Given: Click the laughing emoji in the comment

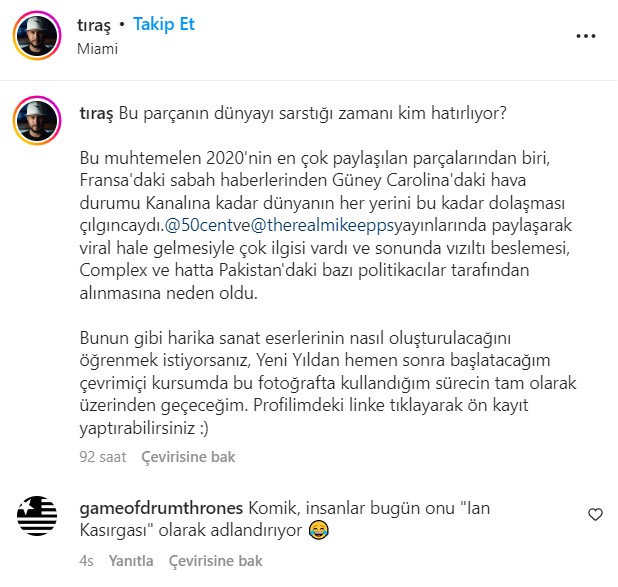Looking at the screenshot, I should tap(319, 530).
